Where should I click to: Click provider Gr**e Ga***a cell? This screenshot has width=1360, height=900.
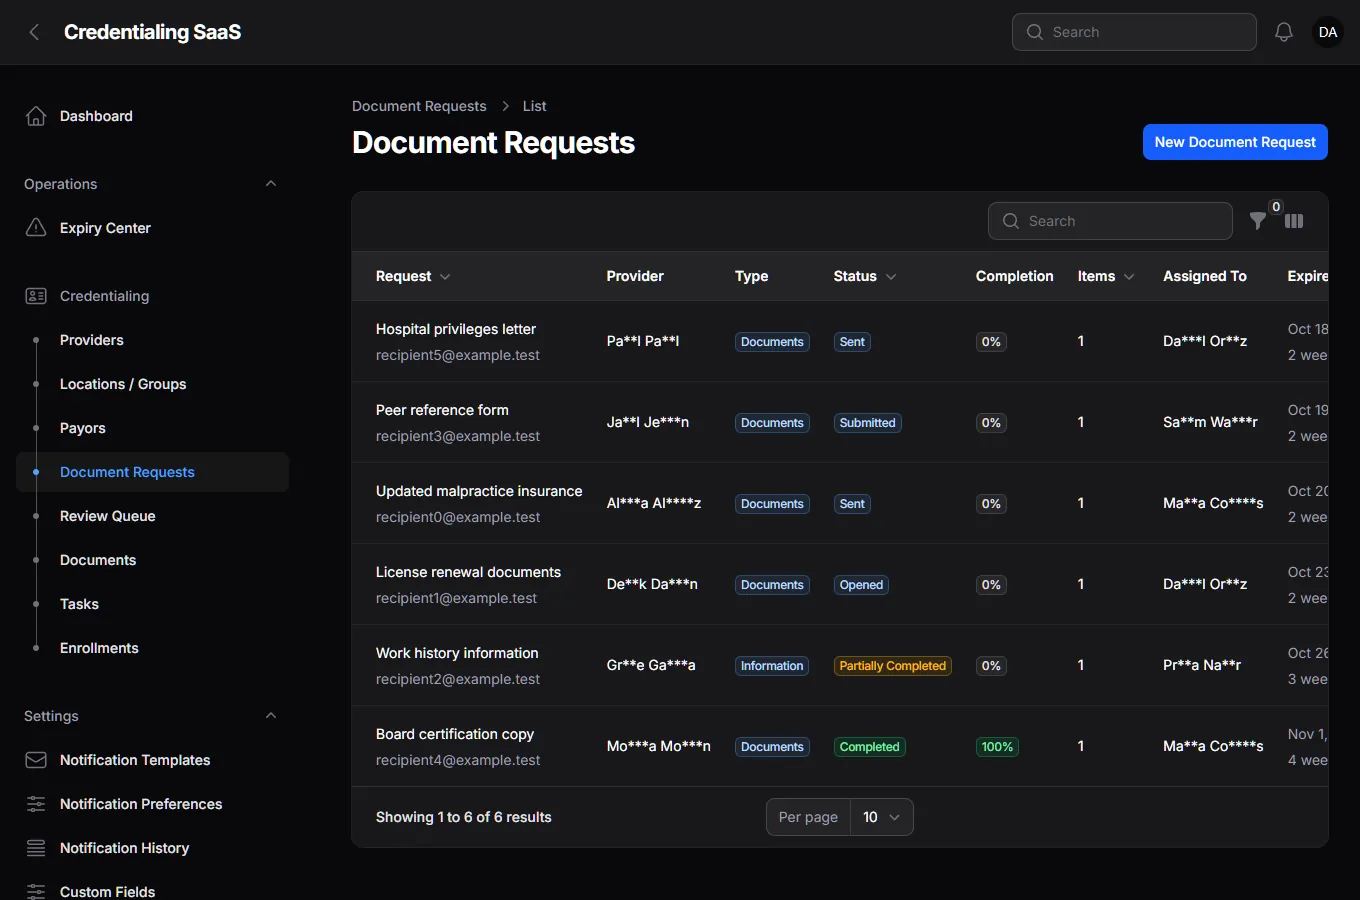(x=651, y=665)
